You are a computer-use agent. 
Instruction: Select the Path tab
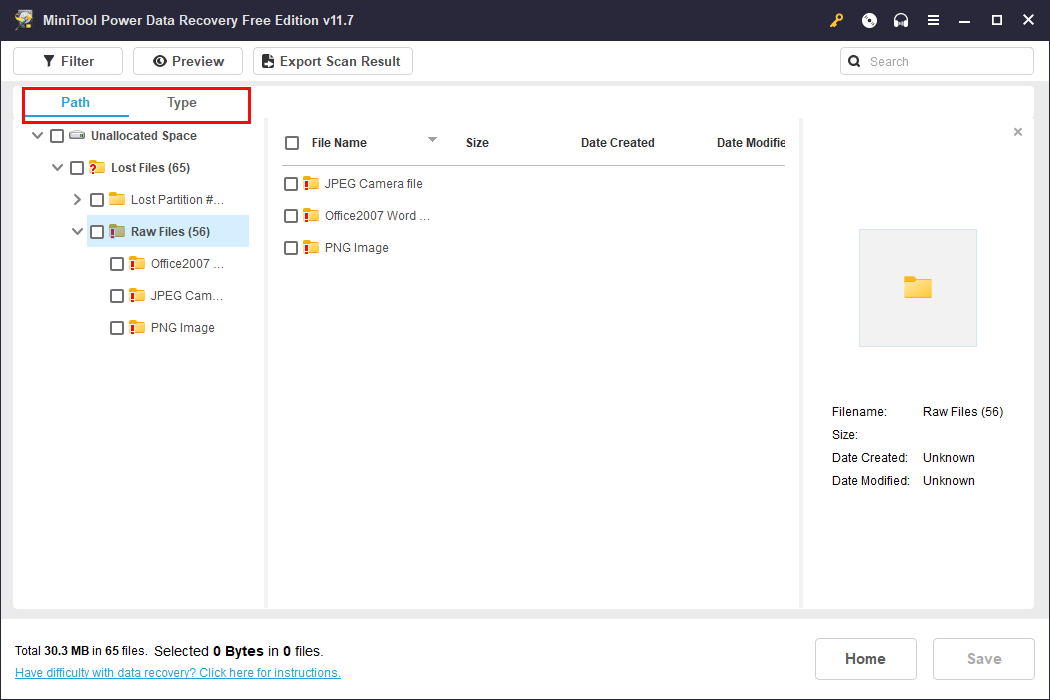pos(76,102)
